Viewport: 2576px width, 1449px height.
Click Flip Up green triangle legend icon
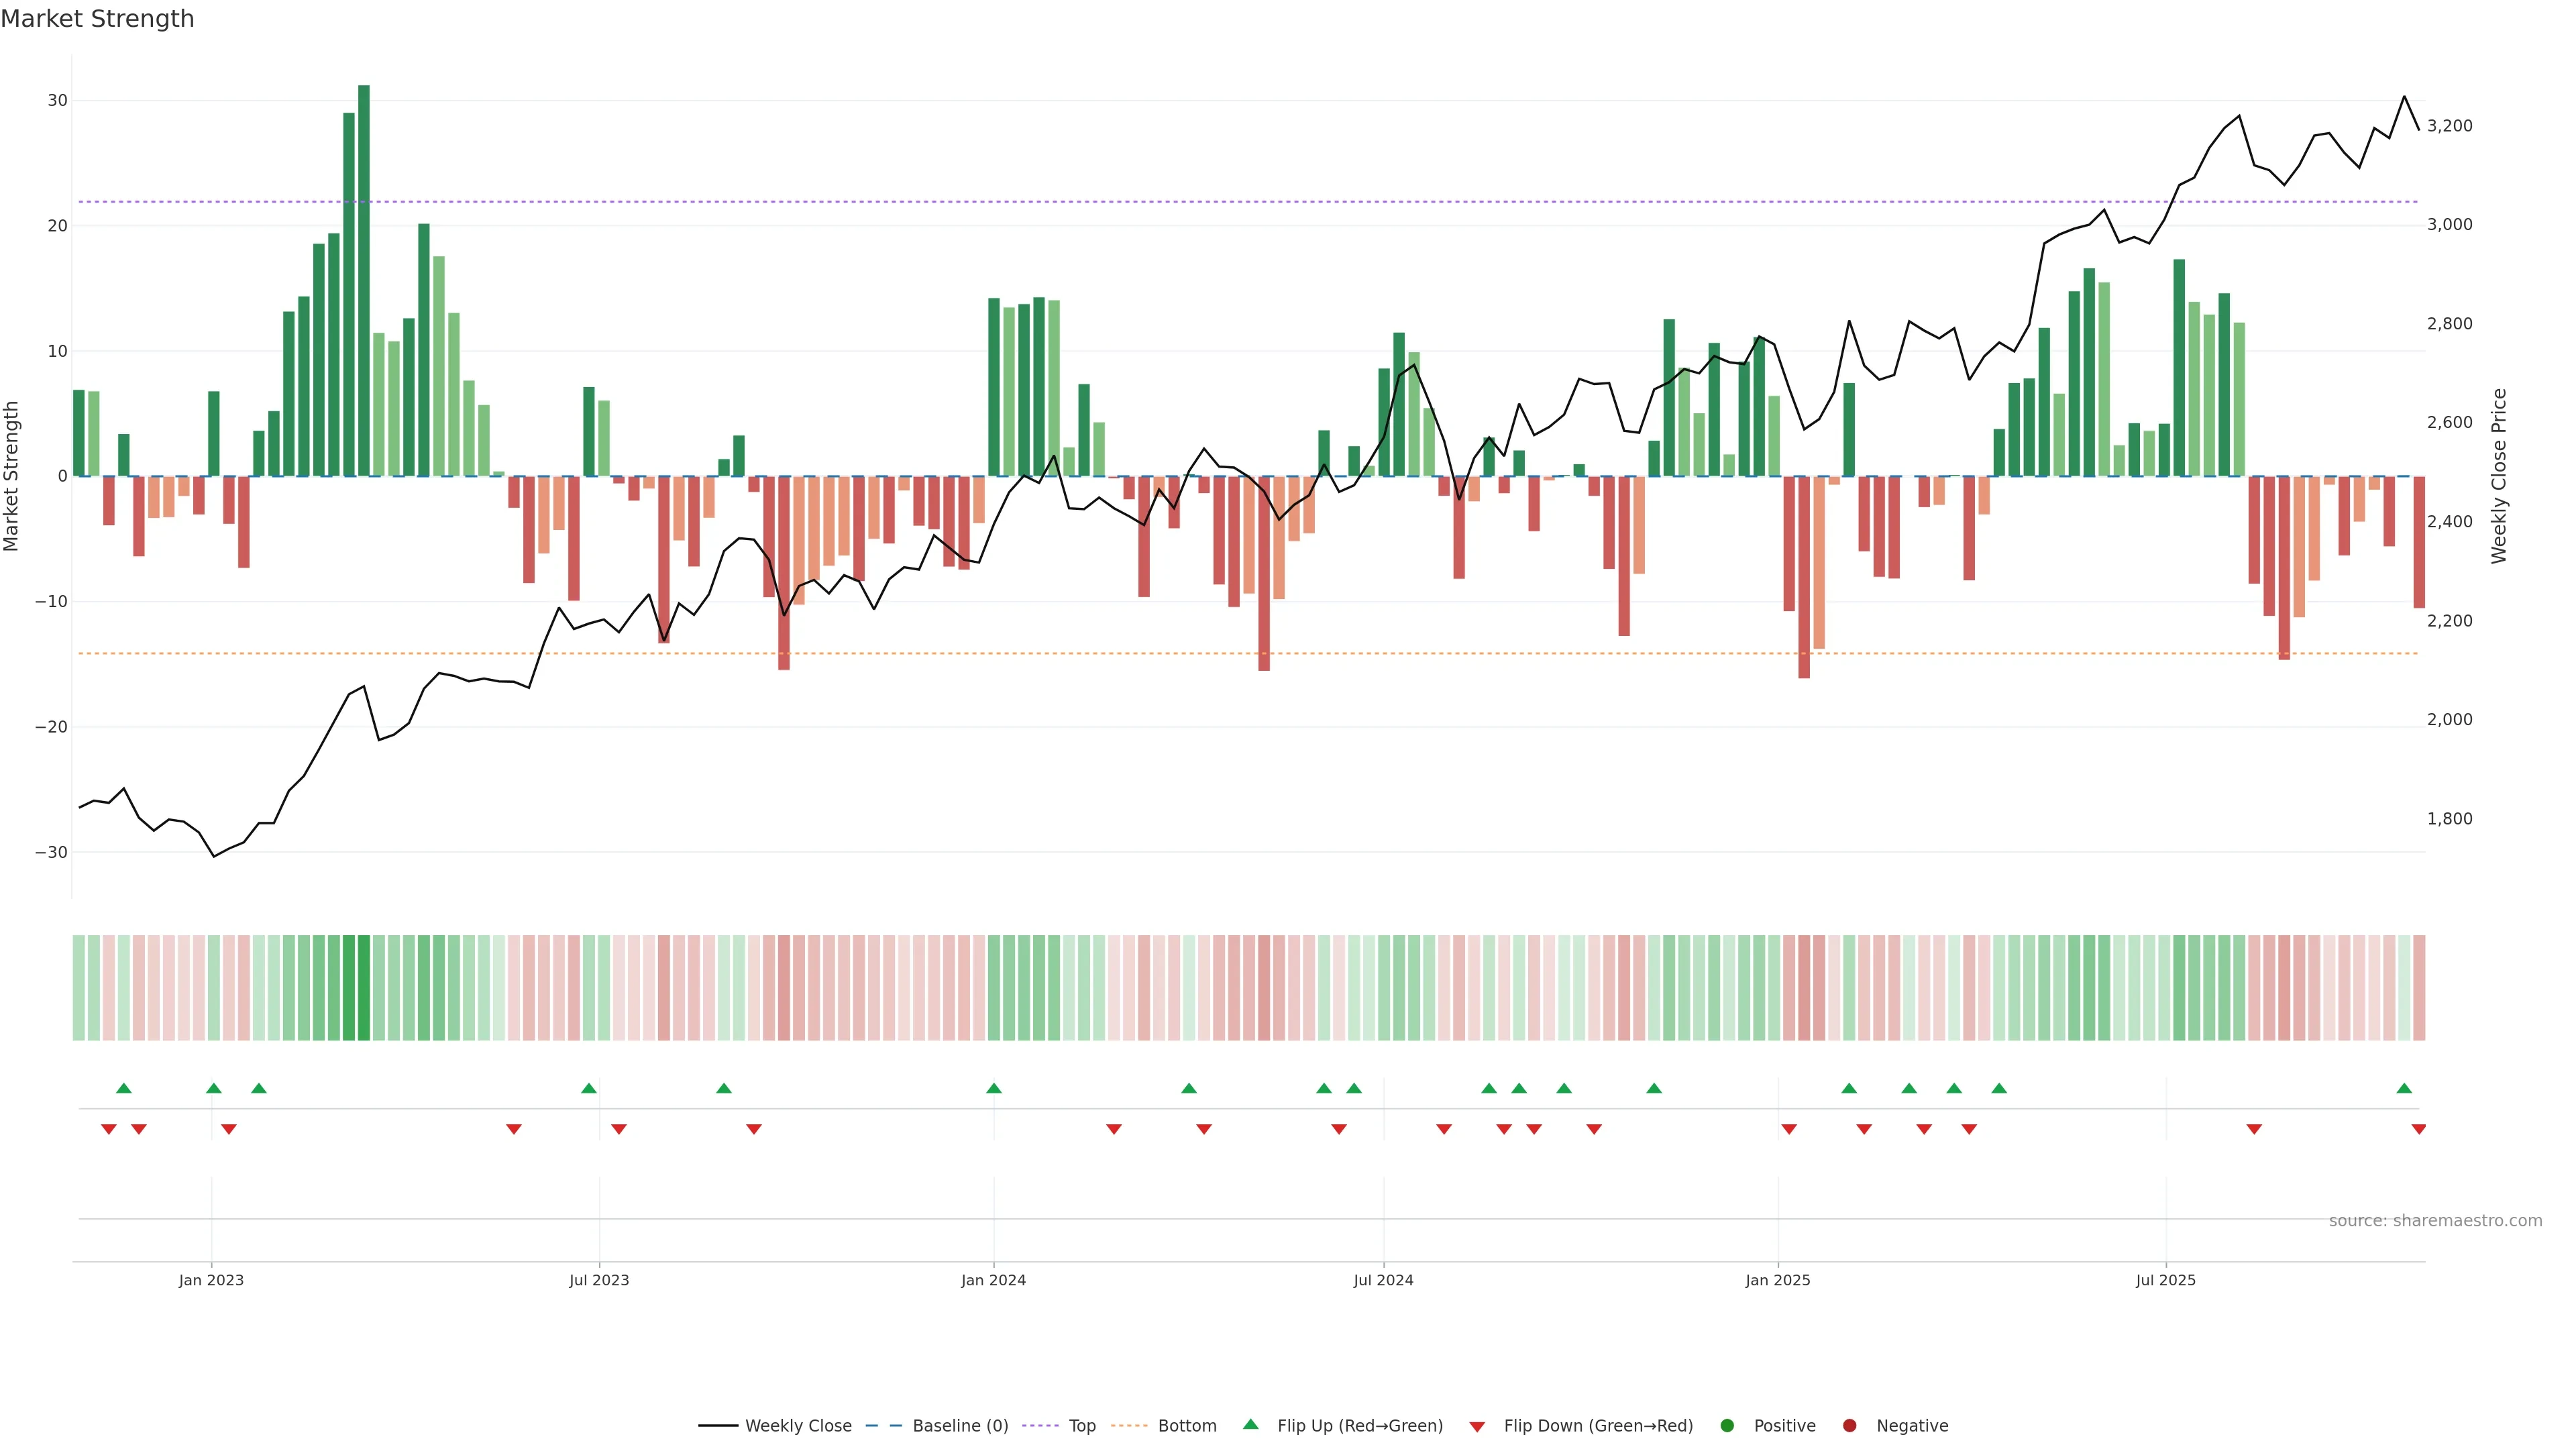1250,1424
